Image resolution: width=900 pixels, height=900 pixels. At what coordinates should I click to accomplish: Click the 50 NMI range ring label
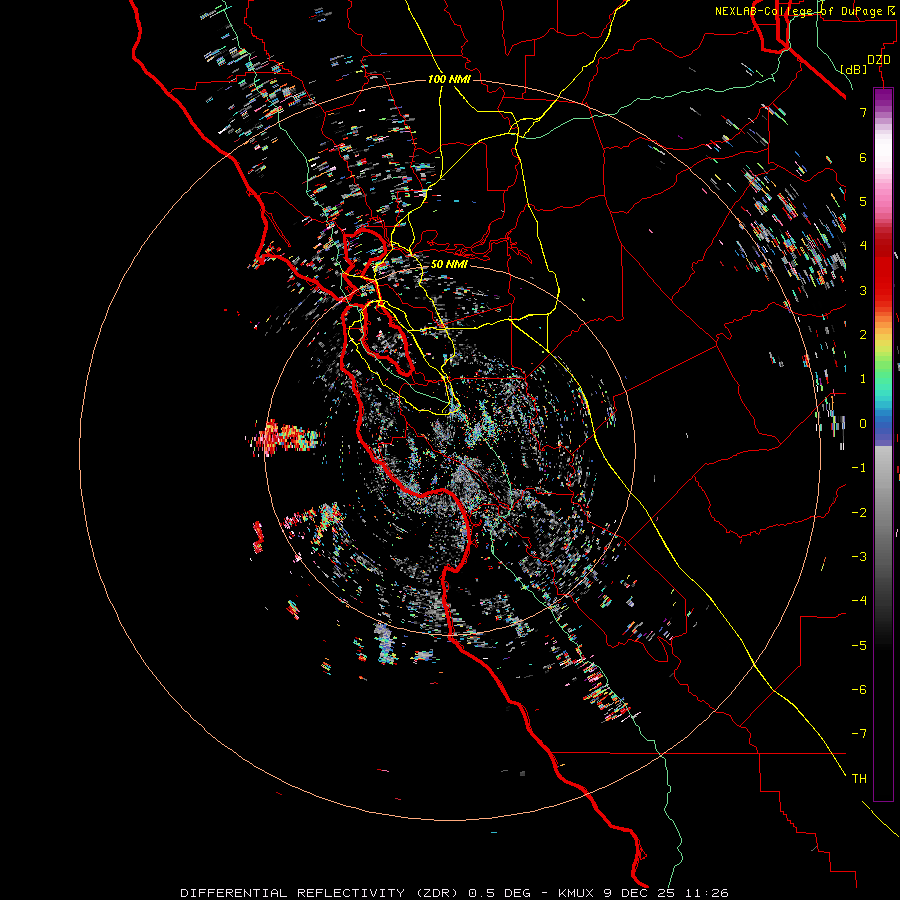[449, 264]
